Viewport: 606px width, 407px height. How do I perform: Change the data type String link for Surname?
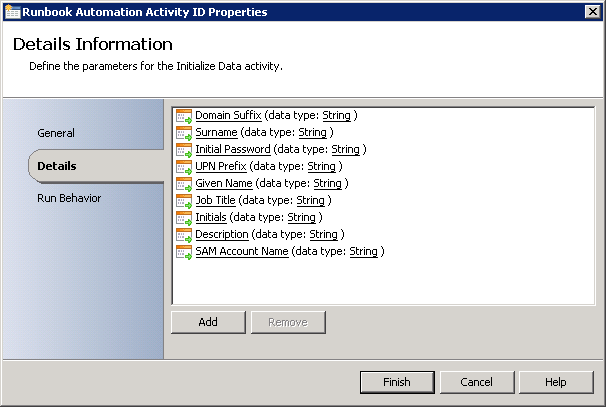tap(313, 133)
